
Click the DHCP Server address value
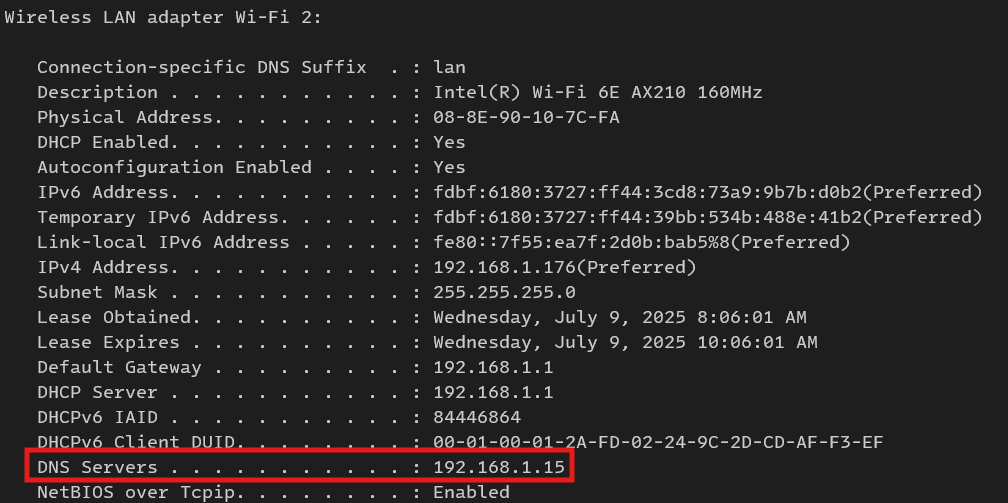click(493, 392)
